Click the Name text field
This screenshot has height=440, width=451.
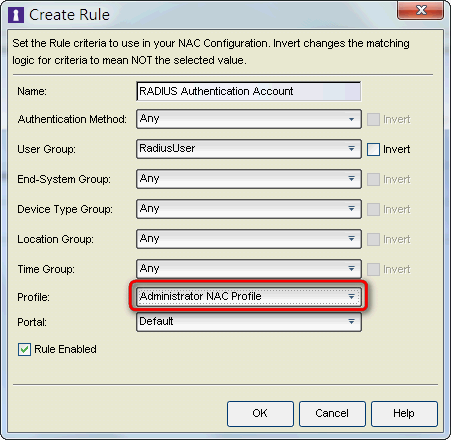point(249,91)
